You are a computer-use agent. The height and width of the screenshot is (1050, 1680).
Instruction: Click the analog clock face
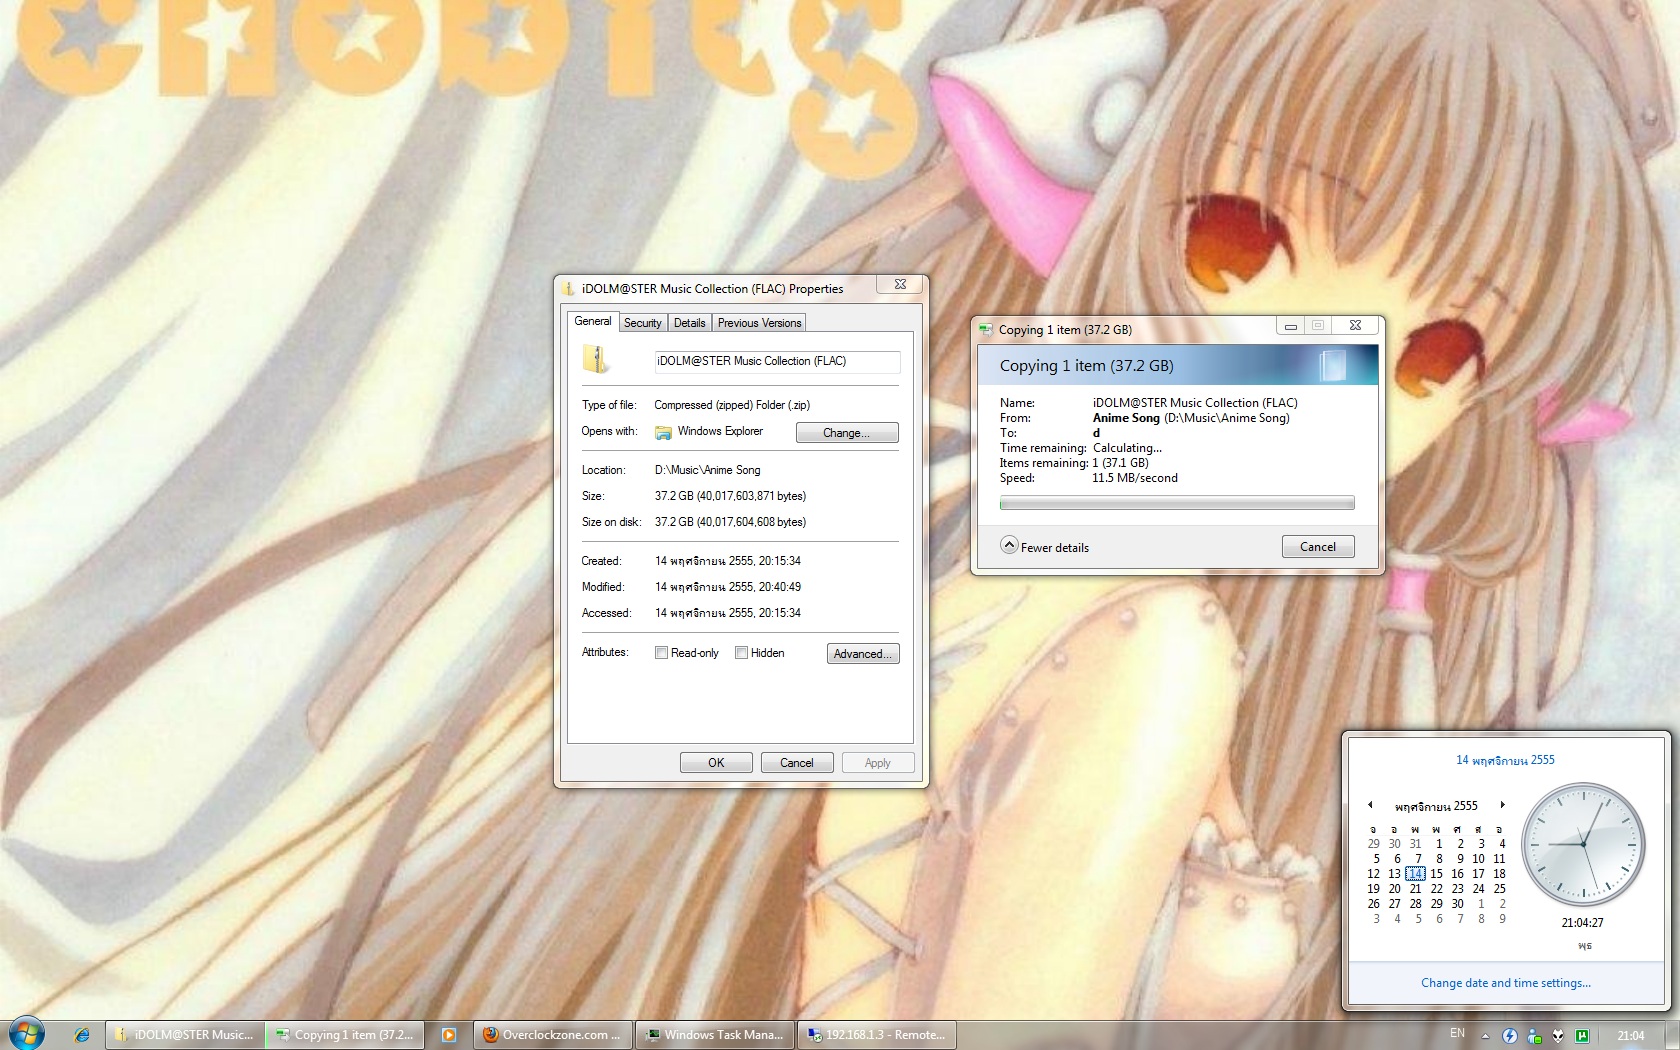[x=1583, y=845]
